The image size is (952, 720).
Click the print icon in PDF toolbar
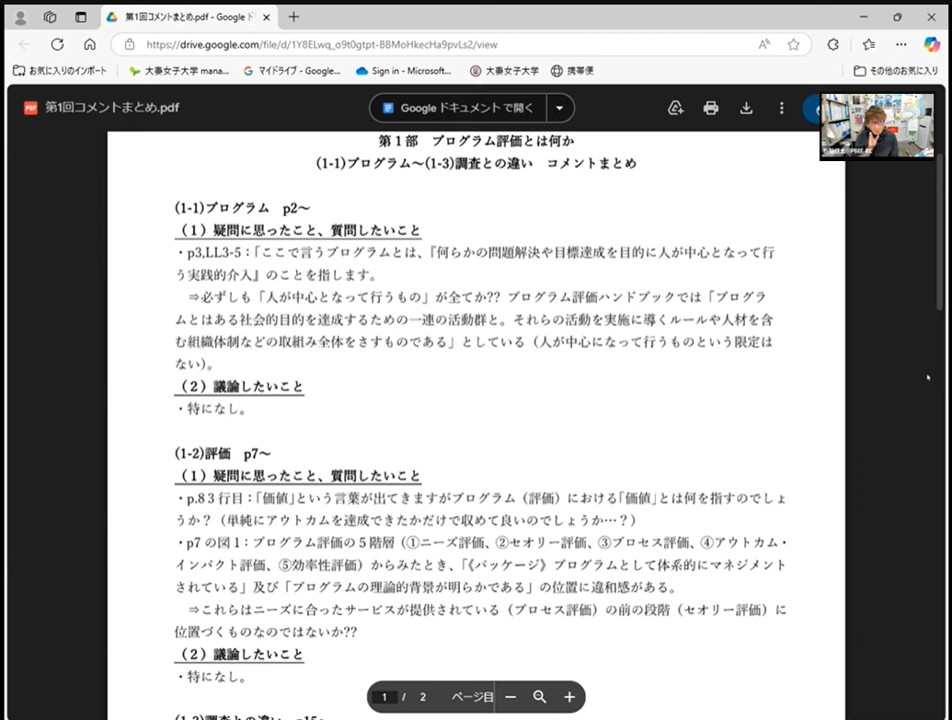tap(711, 108)
